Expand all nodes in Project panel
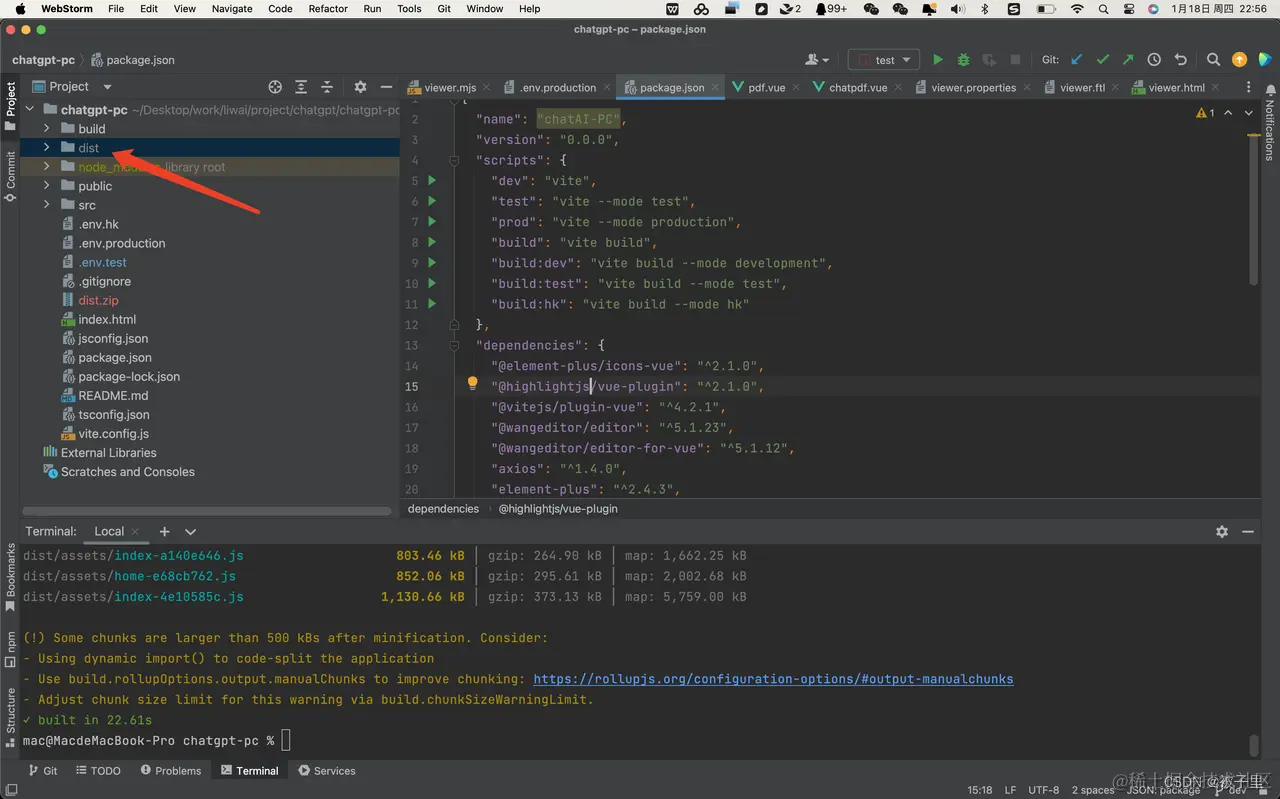The image size is (1280, 799). 301,87
